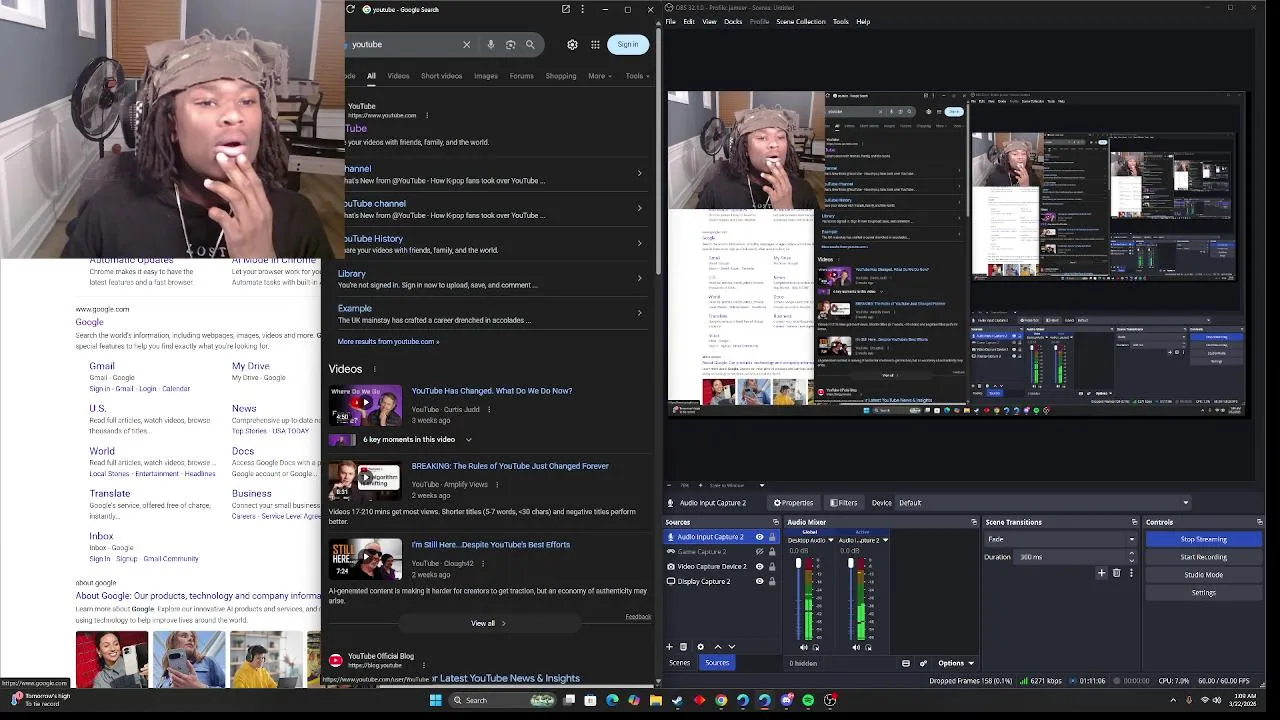Remove the selected source using trash icon

coord(683,647)
